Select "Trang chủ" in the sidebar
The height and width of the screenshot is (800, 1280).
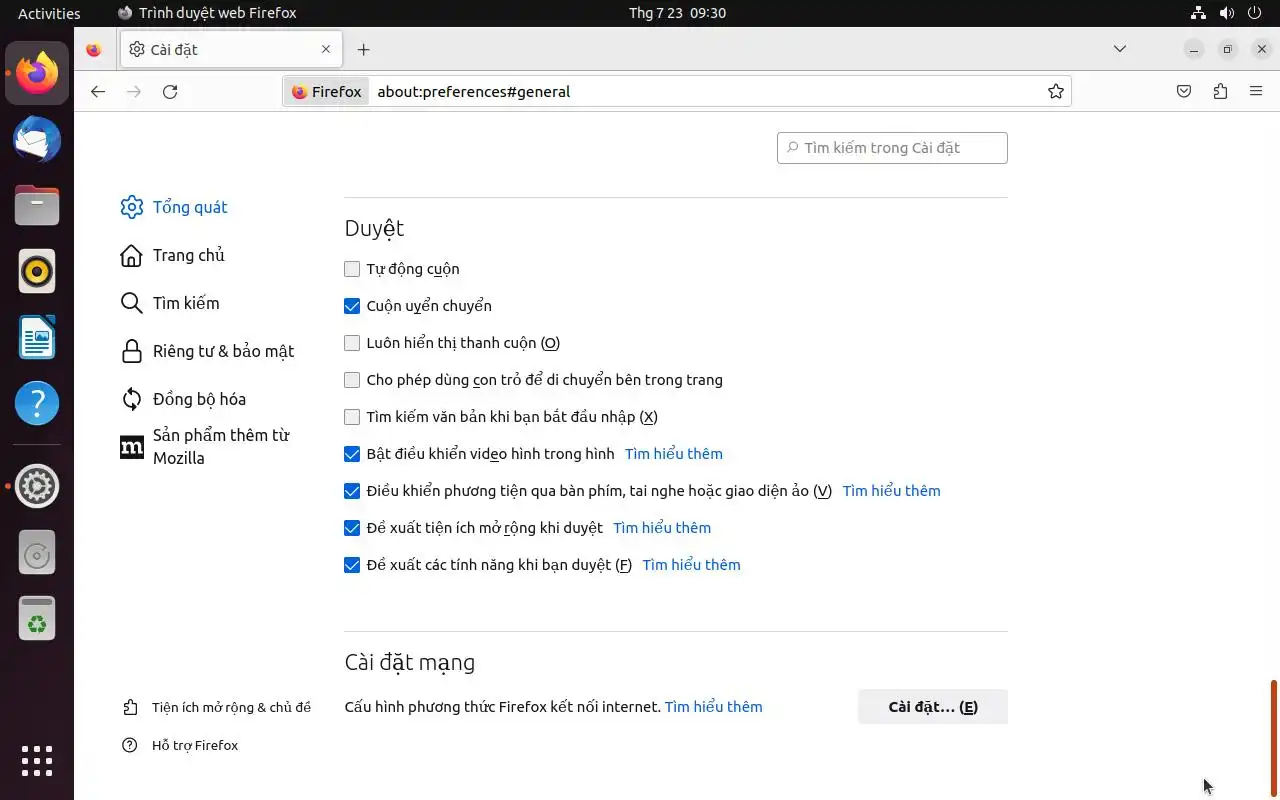188,255
